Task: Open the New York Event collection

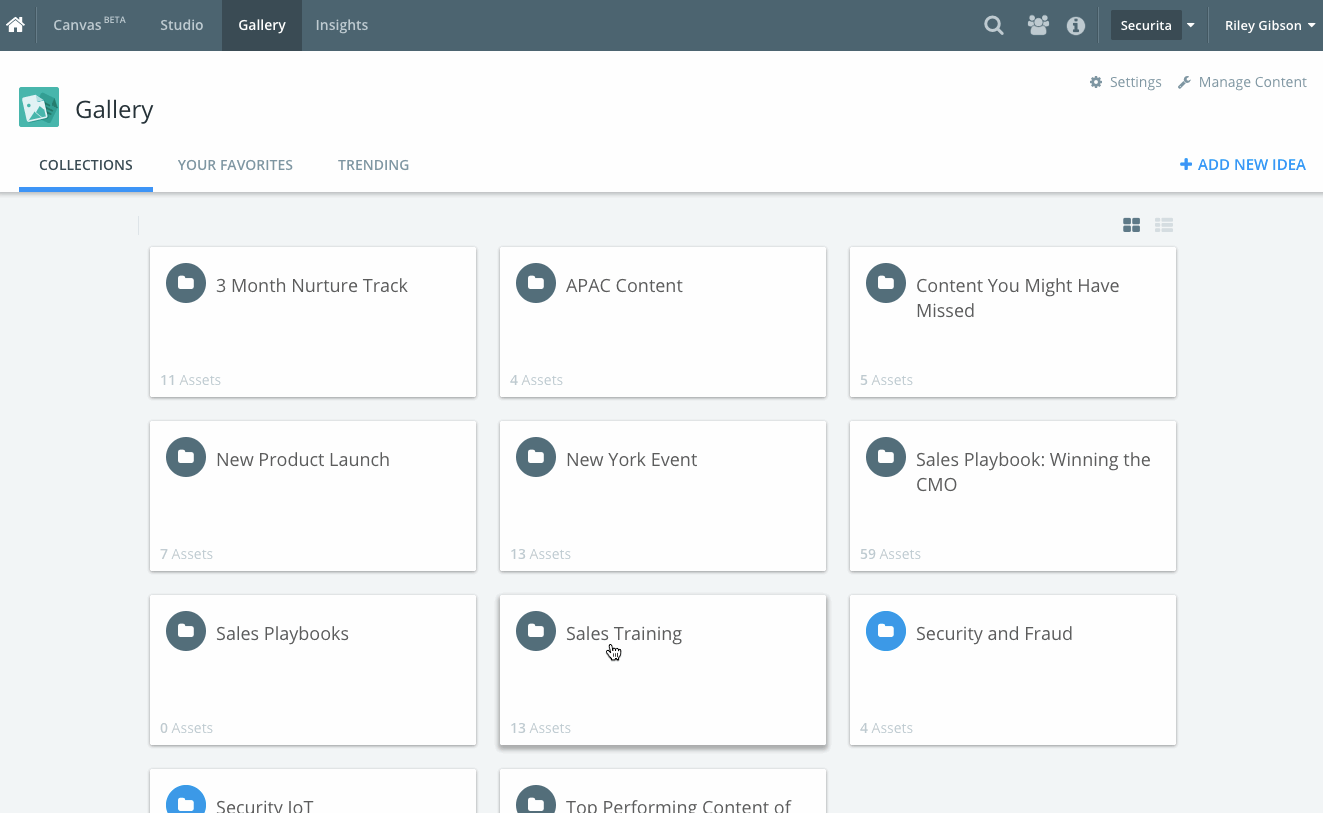Action: pos(662,495)
